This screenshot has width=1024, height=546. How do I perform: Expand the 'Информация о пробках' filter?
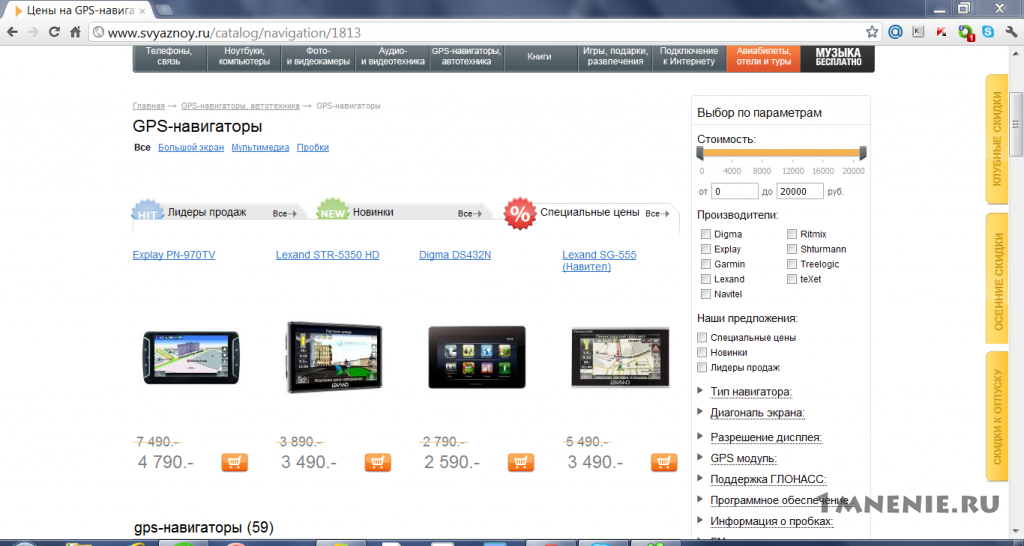pyautogui.click(x=772, y=521)
